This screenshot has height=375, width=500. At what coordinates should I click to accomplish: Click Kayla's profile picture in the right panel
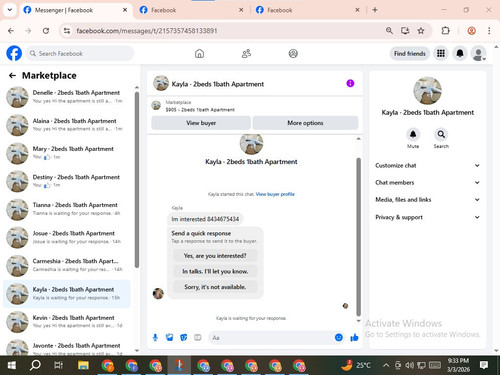pos(428,91)
